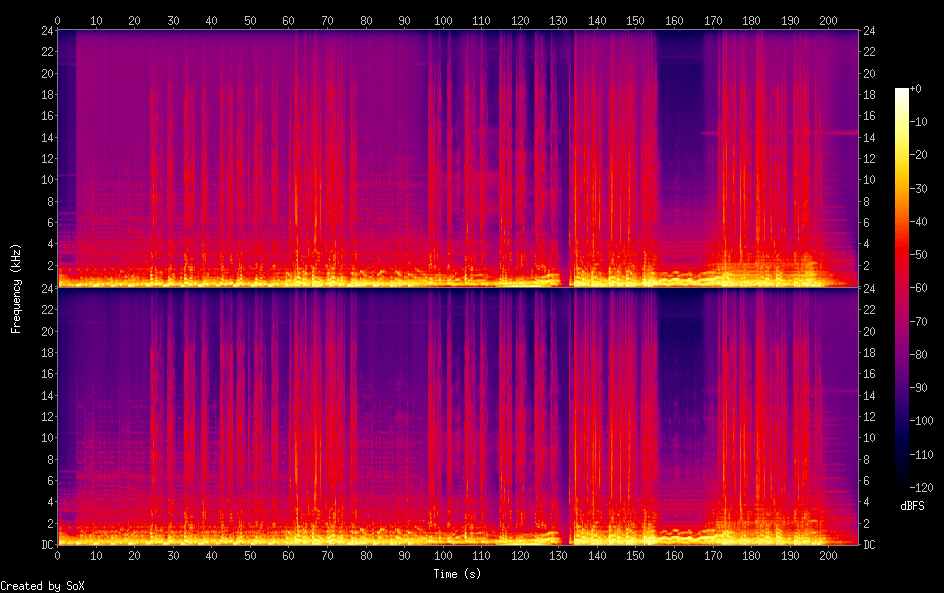Click '160' on the top time axis
The width and height of the screenshot is (944, 593).
point(674,20)
